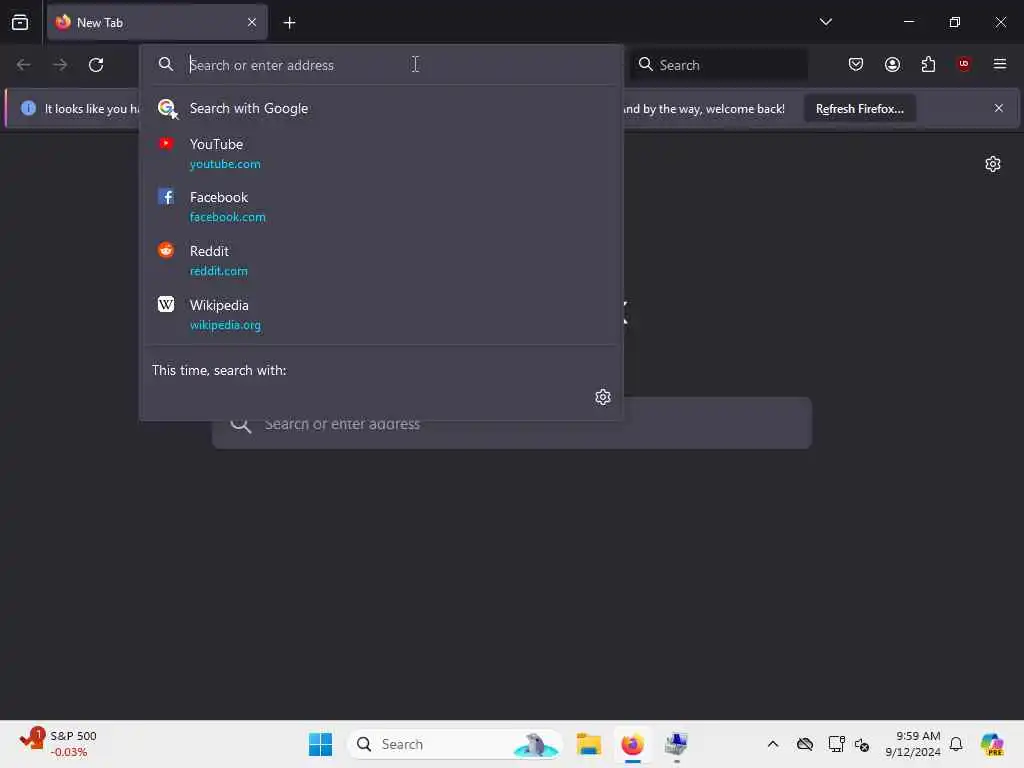Open File Explorer from taskbar
Screen dimensions: 1024x768
click(x=588, y=744)
